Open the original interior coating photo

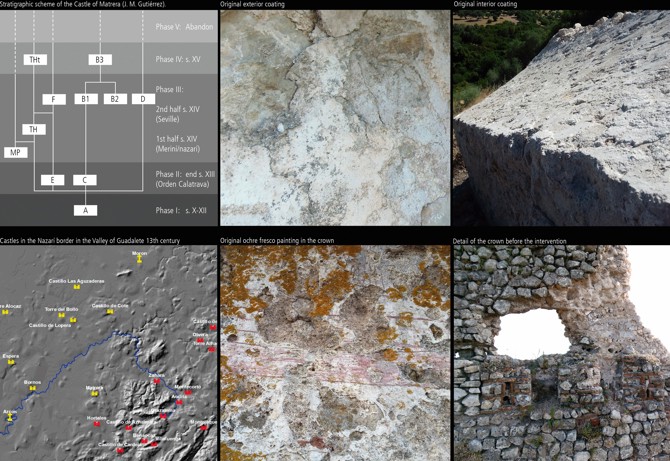561,118
